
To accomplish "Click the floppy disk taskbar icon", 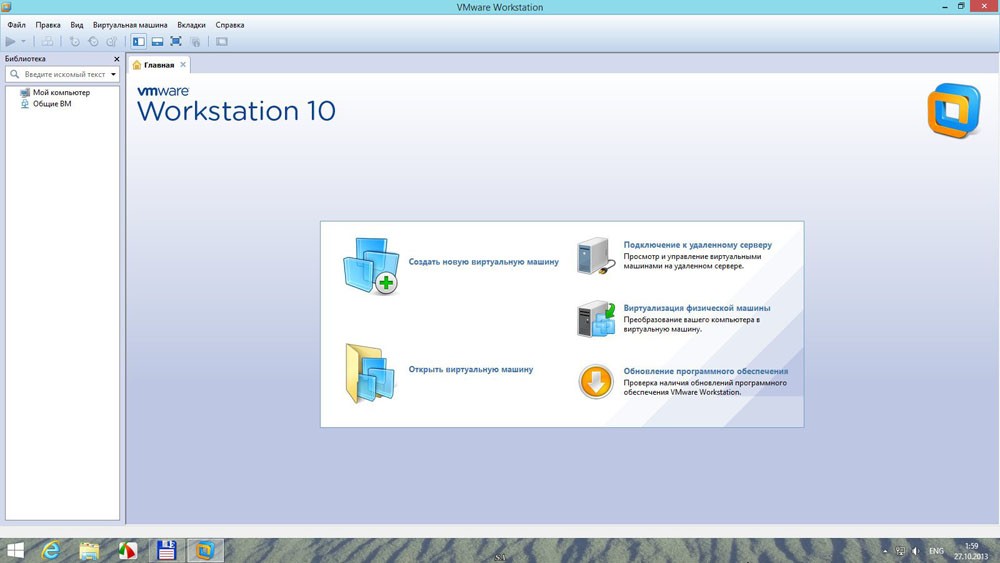I will pyautogui.click(x=166, y=550).
